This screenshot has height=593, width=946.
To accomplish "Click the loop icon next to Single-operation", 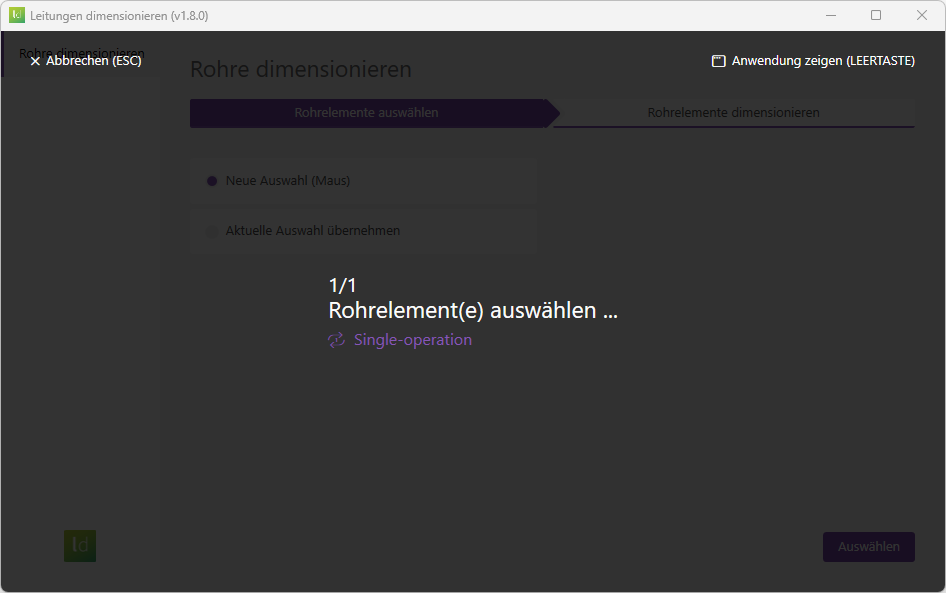I will [336, 340].
